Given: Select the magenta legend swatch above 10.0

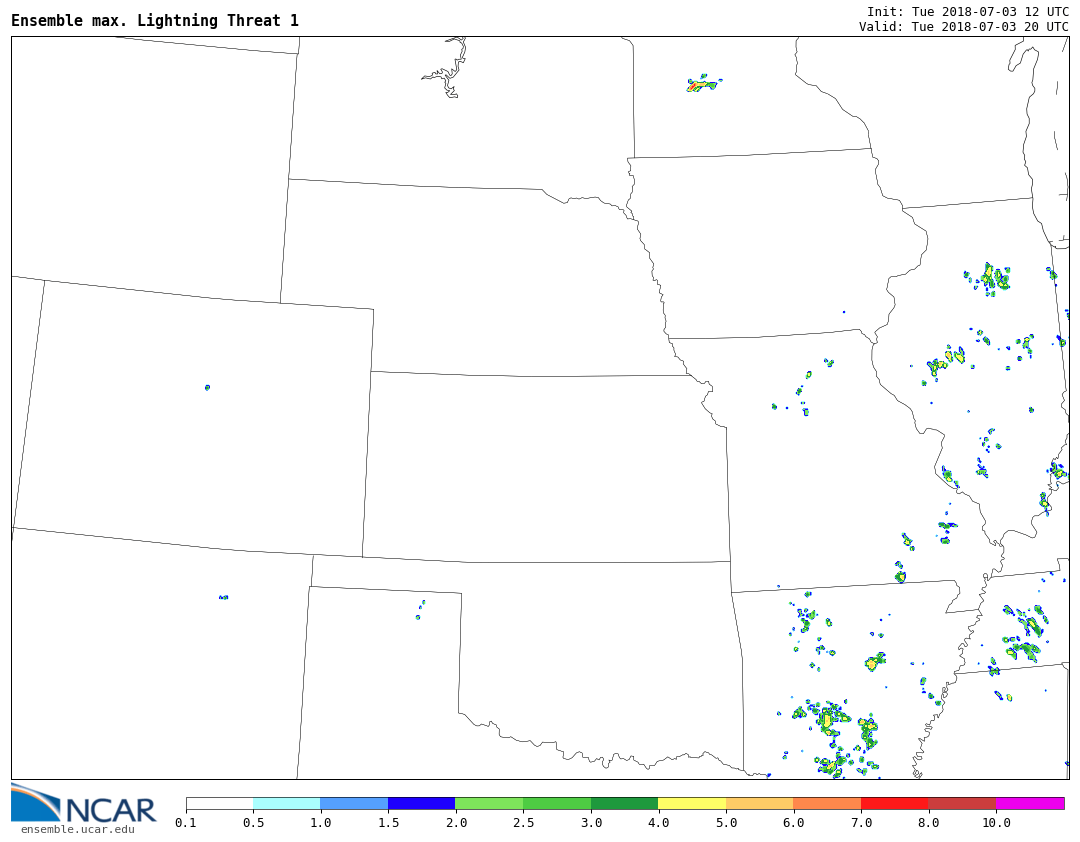Looking at the screenshot, I should tap(1029, 803).
